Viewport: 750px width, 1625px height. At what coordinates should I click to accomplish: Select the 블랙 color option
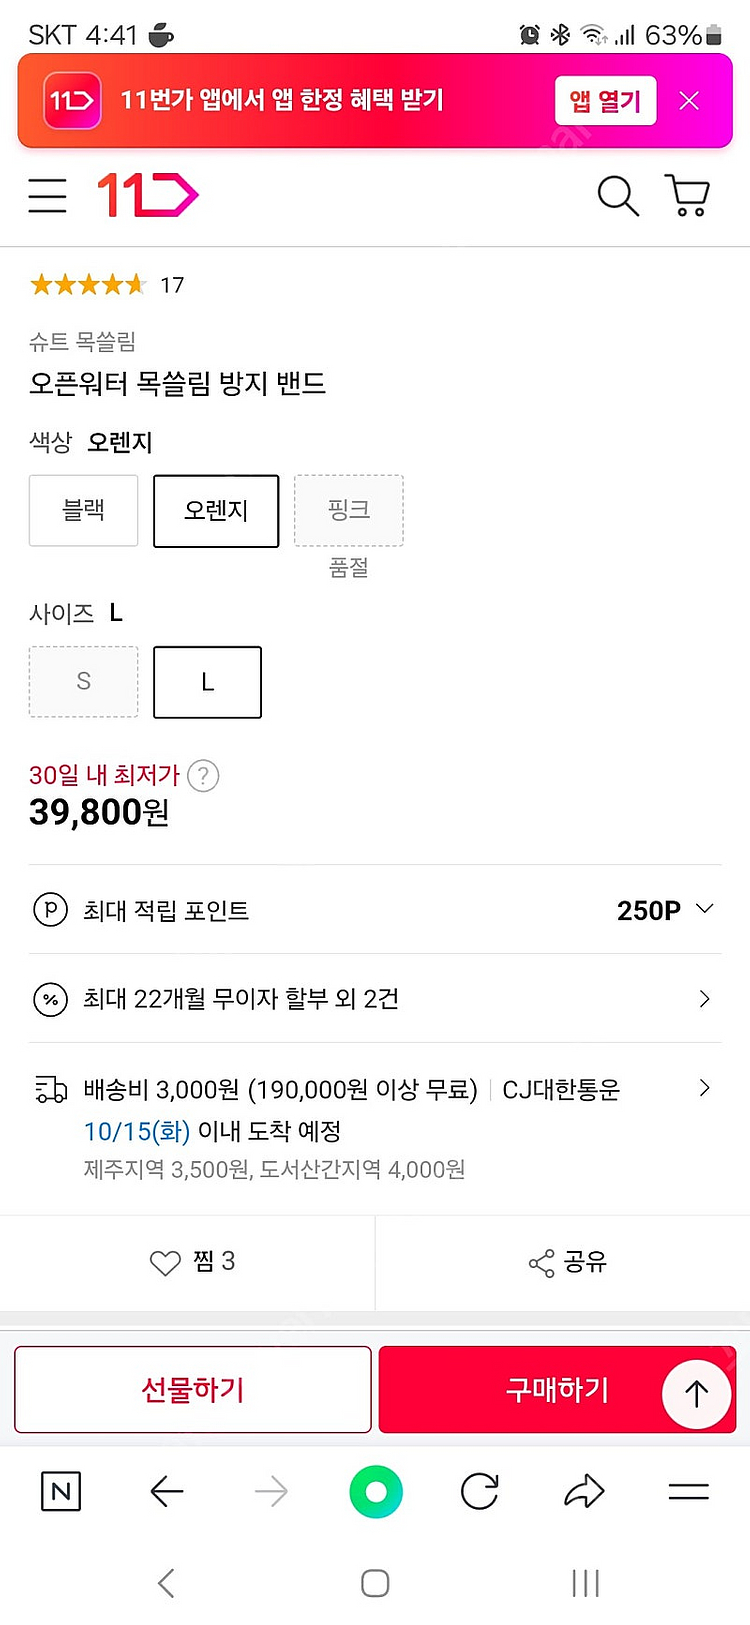point(83,511)
